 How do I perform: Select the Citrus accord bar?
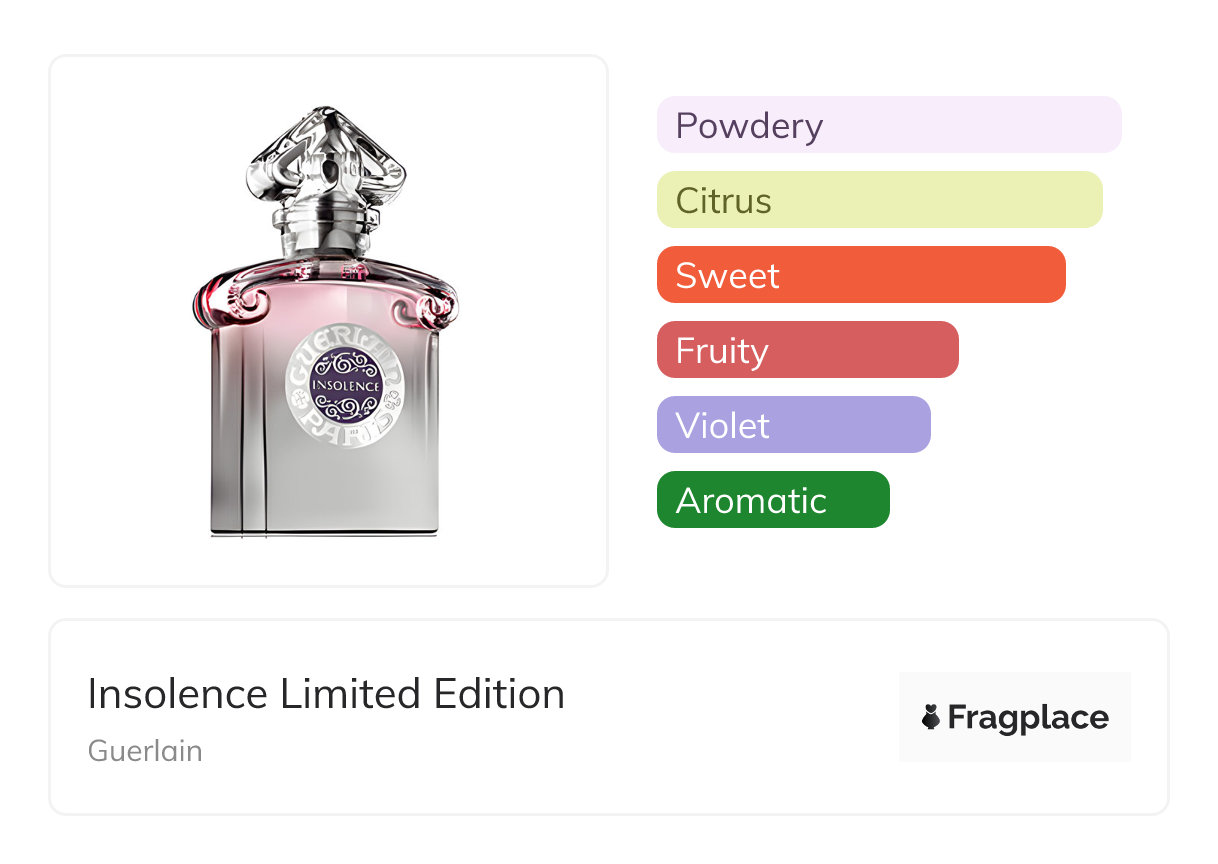[x=879, y=200]
